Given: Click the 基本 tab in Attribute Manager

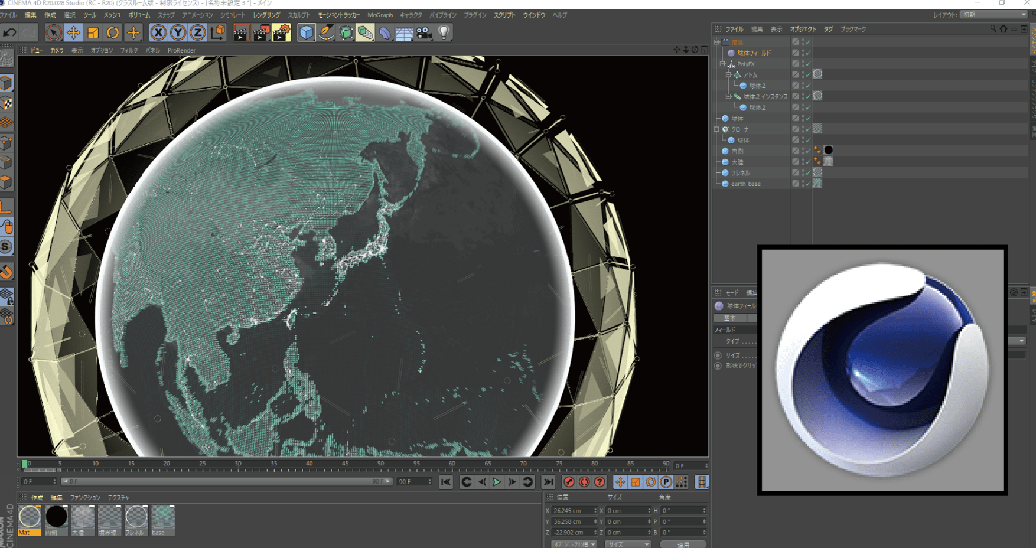Looking at the screenshot, I should coord(729,318).
